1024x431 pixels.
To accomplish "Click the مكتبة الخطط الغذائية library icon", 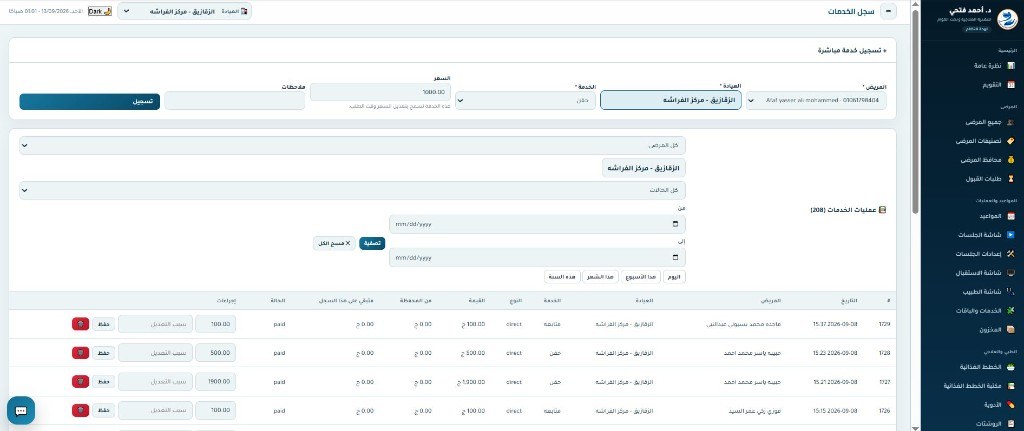I will point(1011,386).
